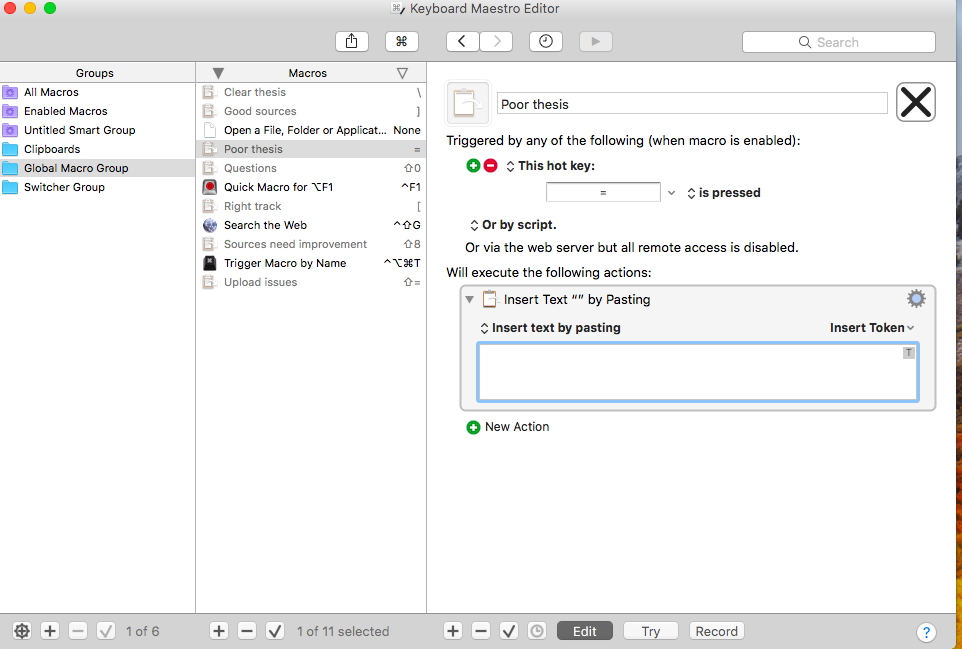
Task: Open 'This hot key' trigger type popup
Action: point(550,166)
